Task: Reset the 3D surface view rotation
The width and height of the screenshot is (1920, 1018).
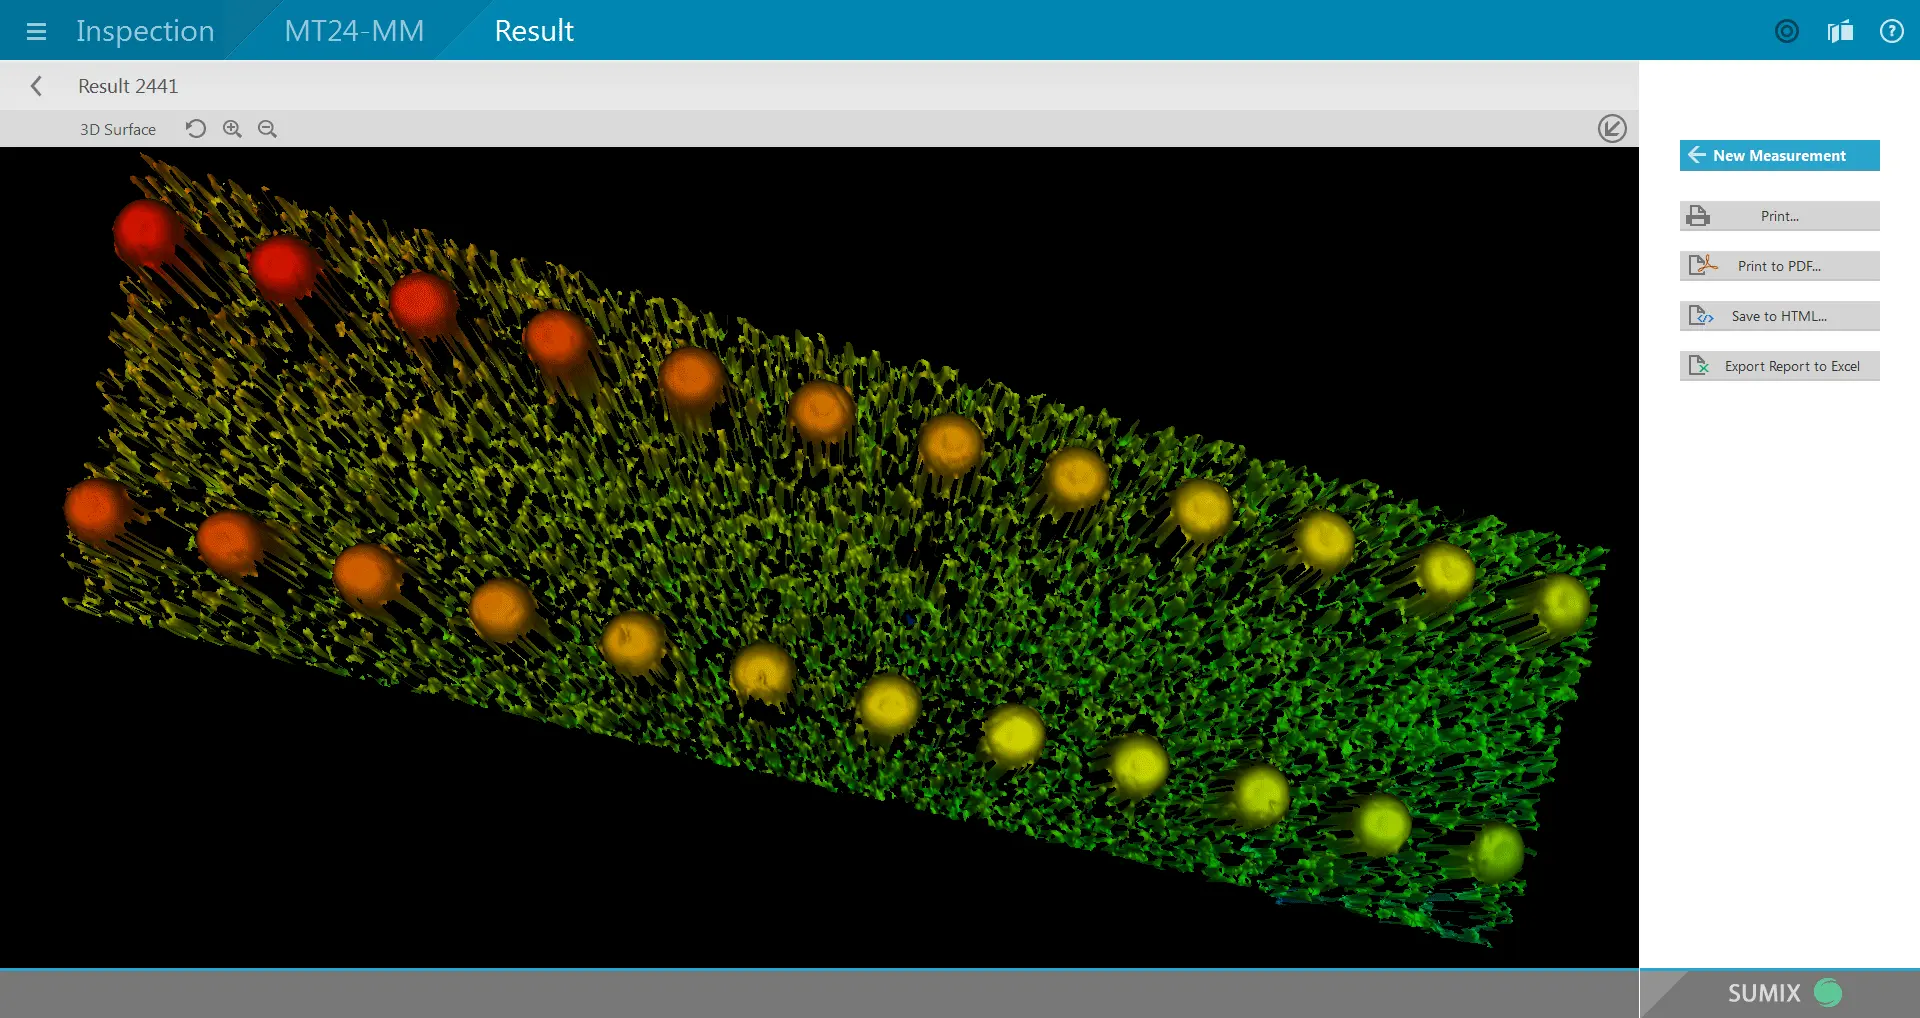Action: 196,129
